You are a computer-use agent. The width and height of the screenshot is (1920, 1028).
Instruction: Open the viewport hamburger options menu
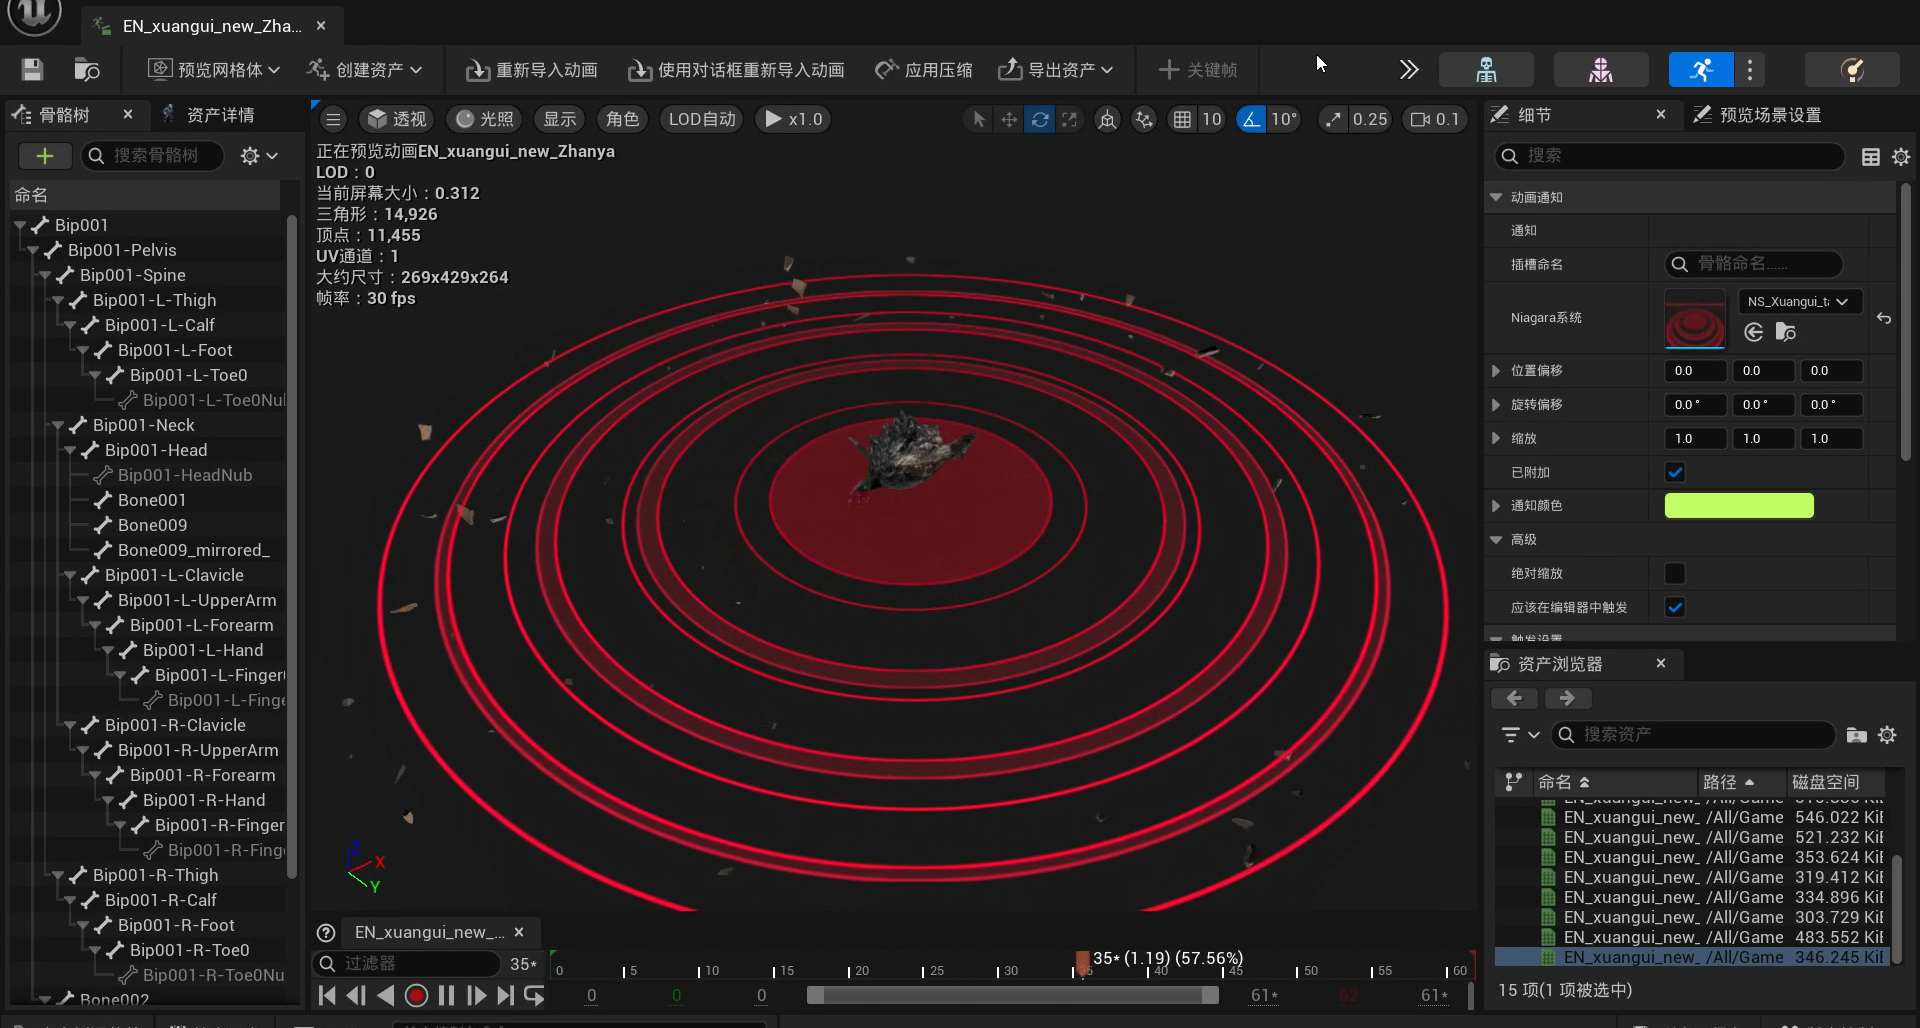pos(334,120)
